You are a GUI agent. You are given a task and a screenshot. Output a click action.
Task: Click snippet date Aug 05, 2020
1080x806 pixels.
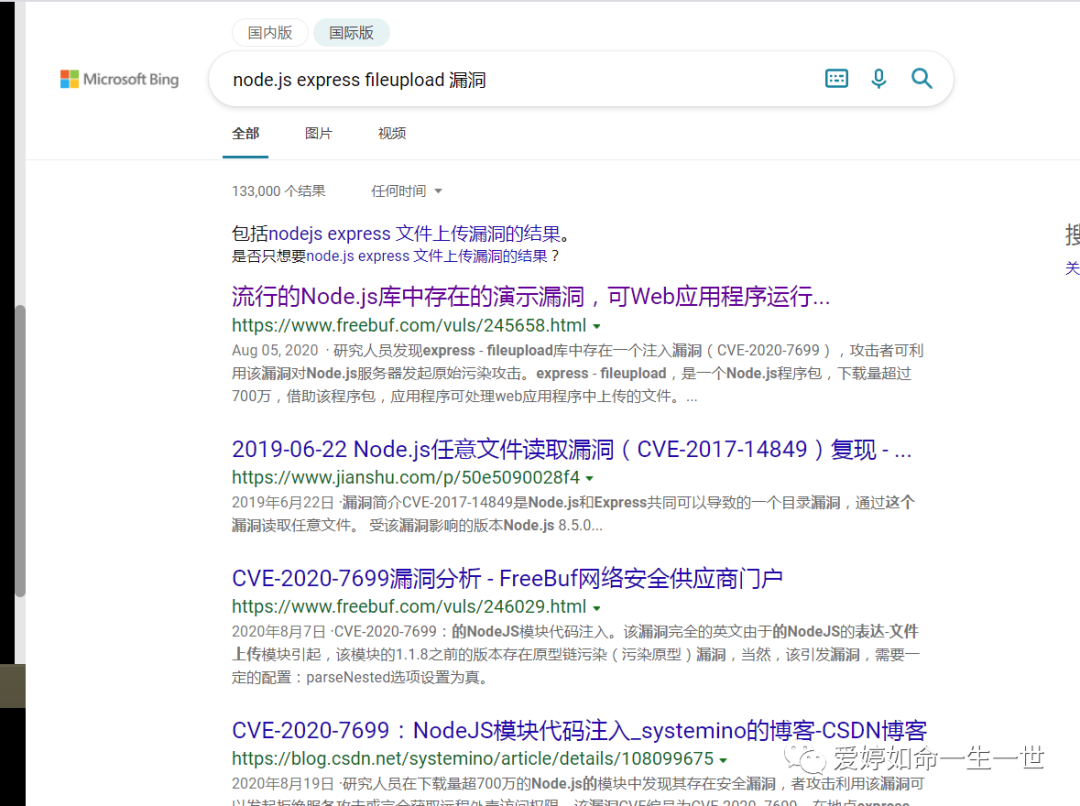point(275,351)
